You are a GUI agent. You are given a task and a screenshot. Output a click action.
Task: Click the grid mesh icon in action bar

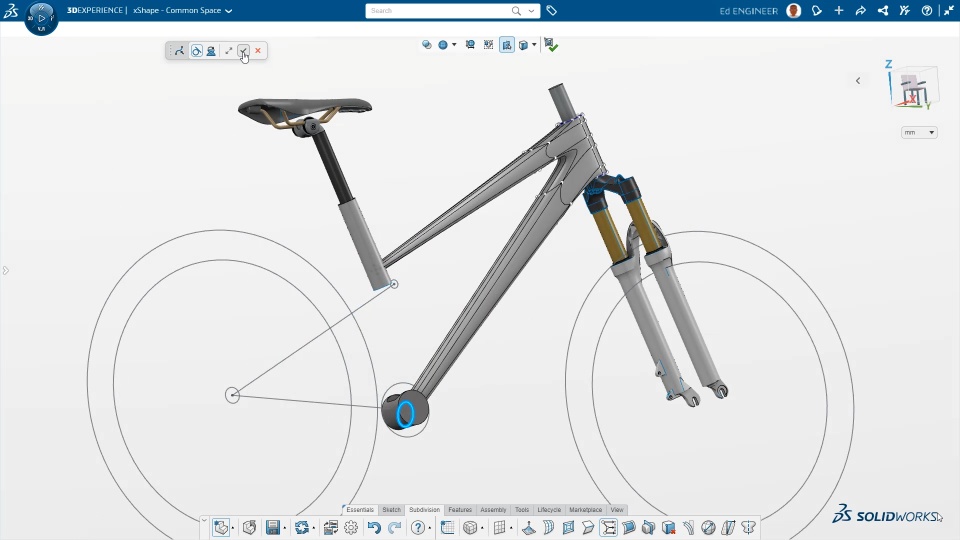(x=500, y=527)
